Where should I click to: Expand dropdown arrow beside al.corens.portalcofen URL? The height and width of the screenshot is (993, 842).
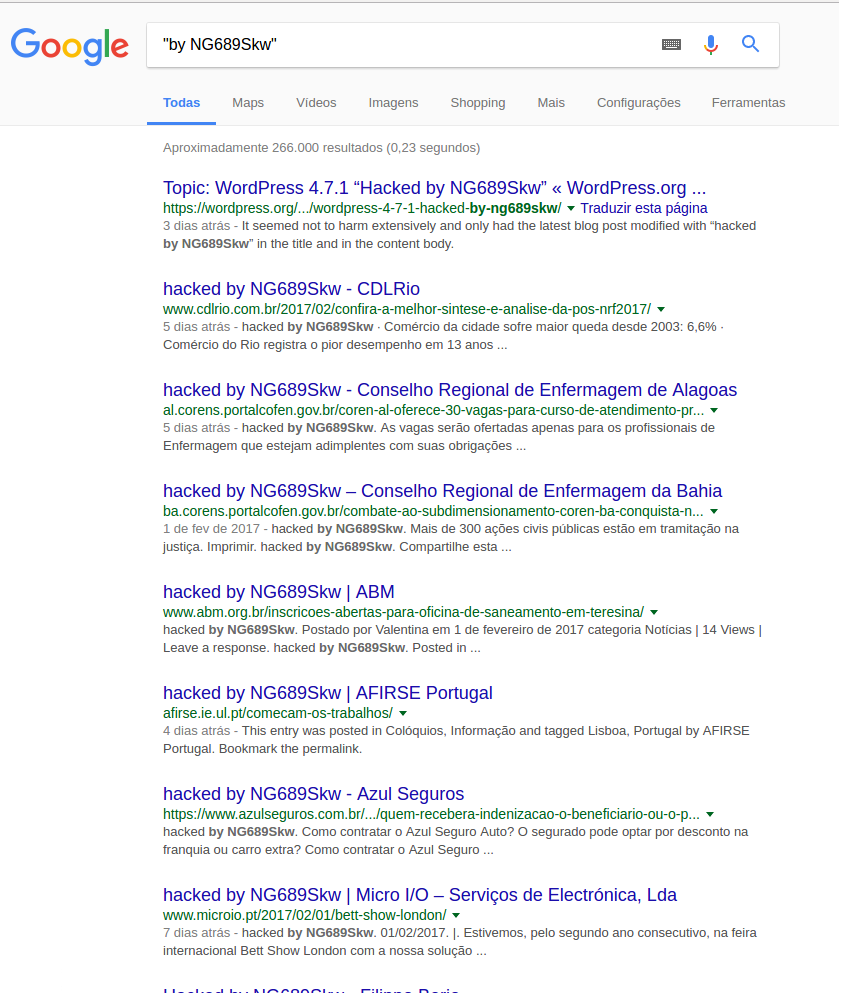pos(714,410)
